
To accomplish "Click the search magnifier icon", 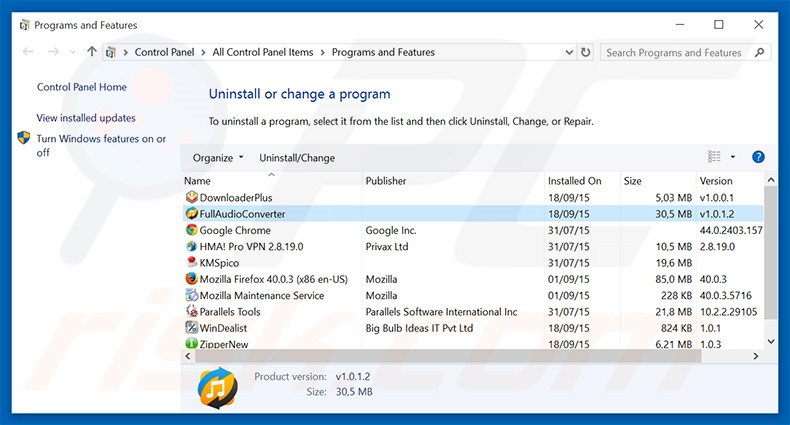I will pyautogui.click(x=760, y=52).
